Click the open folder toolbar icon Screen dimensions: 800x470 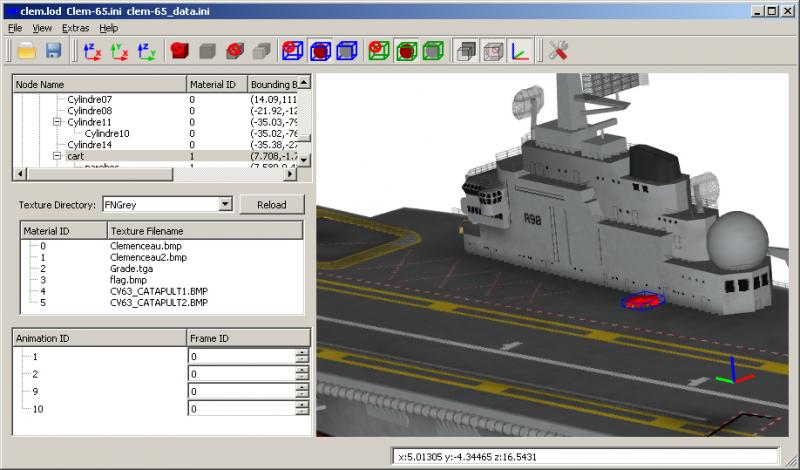point(27,51)
